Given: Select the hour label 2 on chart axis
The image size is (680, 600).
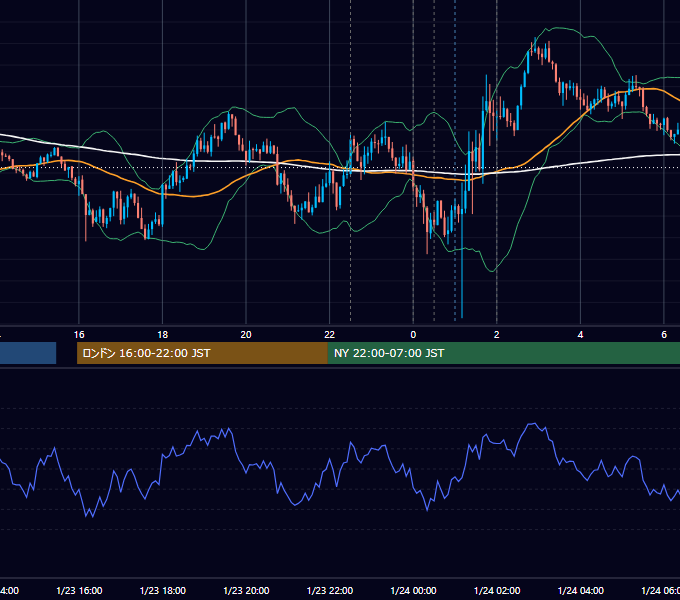Looking at the screenshot, I should coord(497,334).
